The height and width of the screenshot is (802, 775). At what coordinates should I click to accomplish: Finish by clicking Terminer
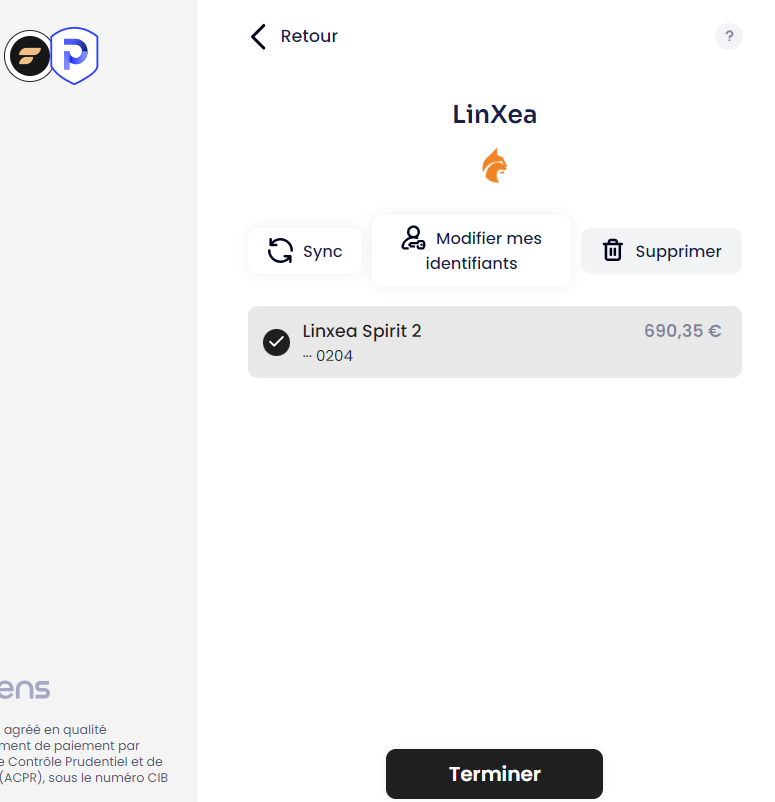494,774
